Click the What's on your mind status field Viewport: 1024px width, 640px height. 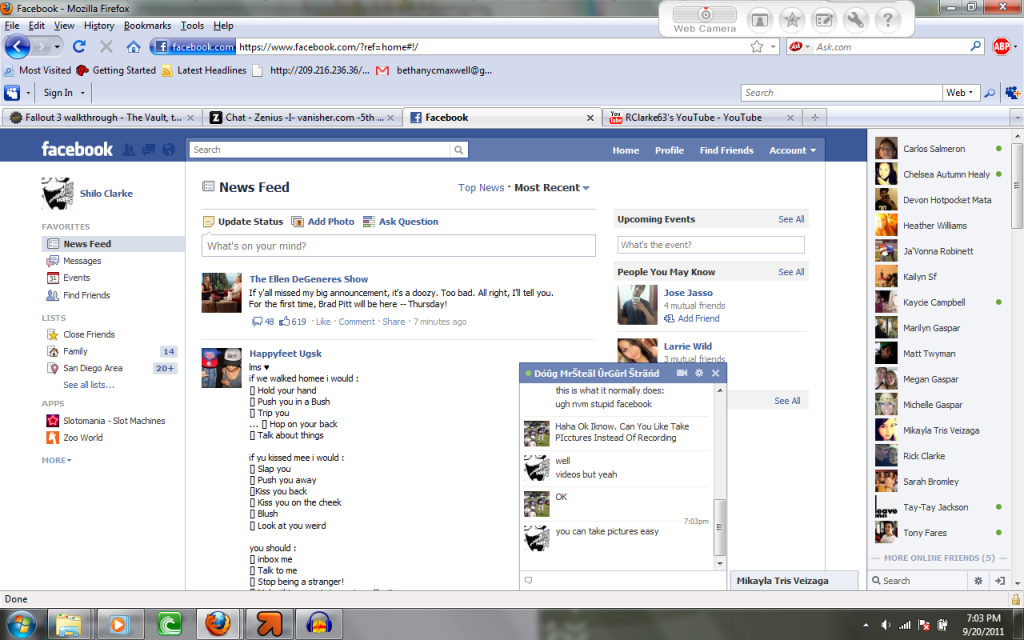click(398, 246)
